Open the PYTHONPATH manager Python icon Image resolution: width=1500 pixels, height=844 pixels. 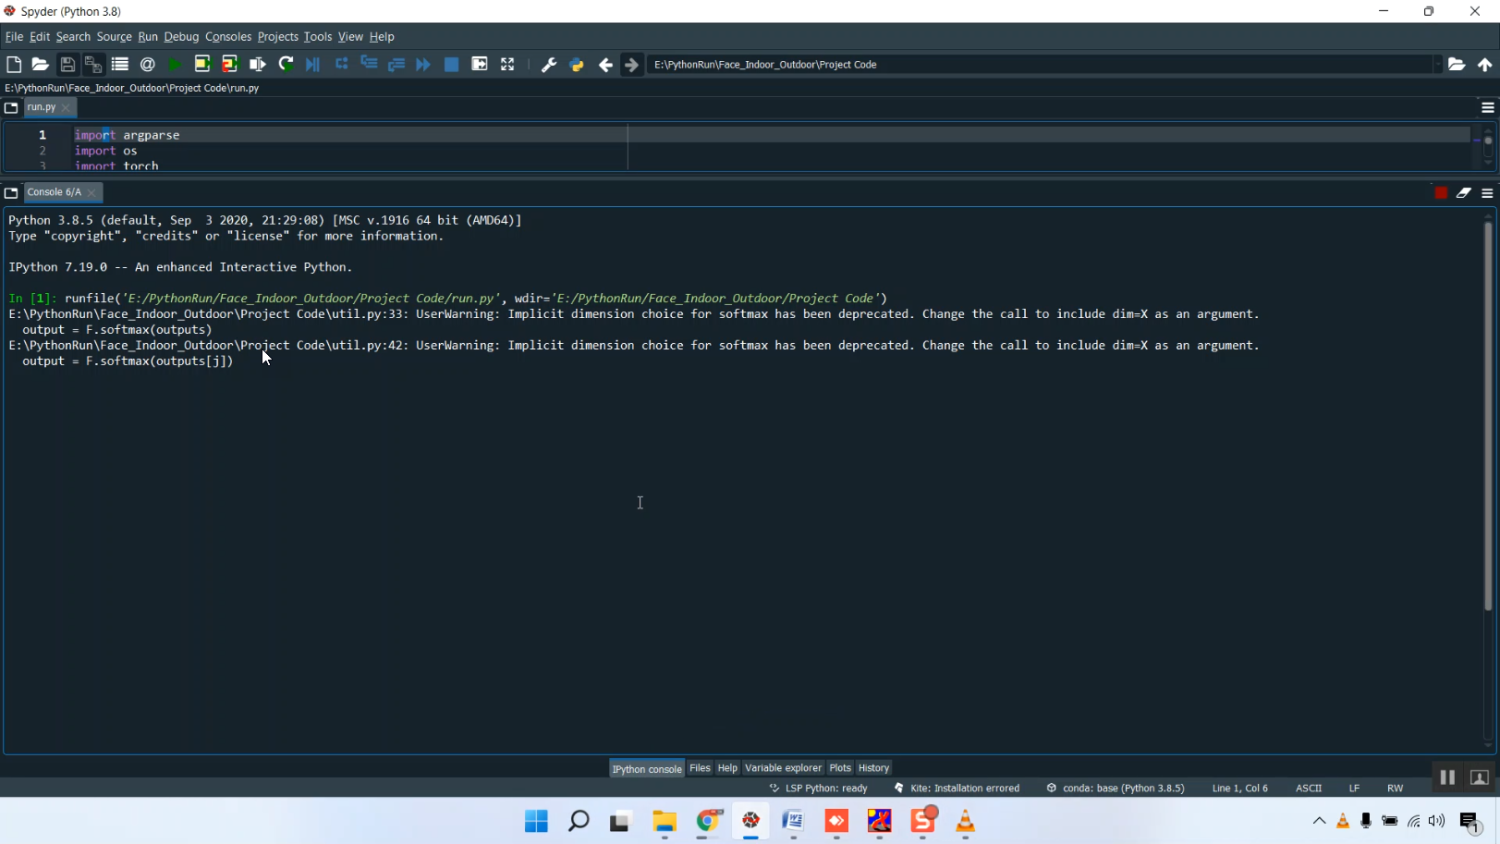(577, 64)
